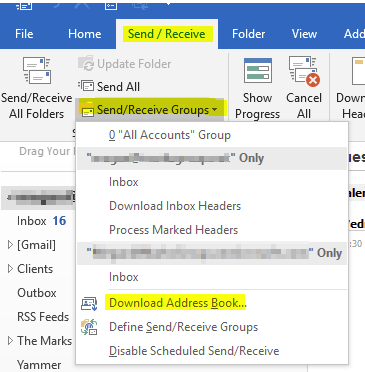Open the Send/Receive Groups dropdown arrow
The height and width of the screenshot is (372, 365).
pos(214,109)
